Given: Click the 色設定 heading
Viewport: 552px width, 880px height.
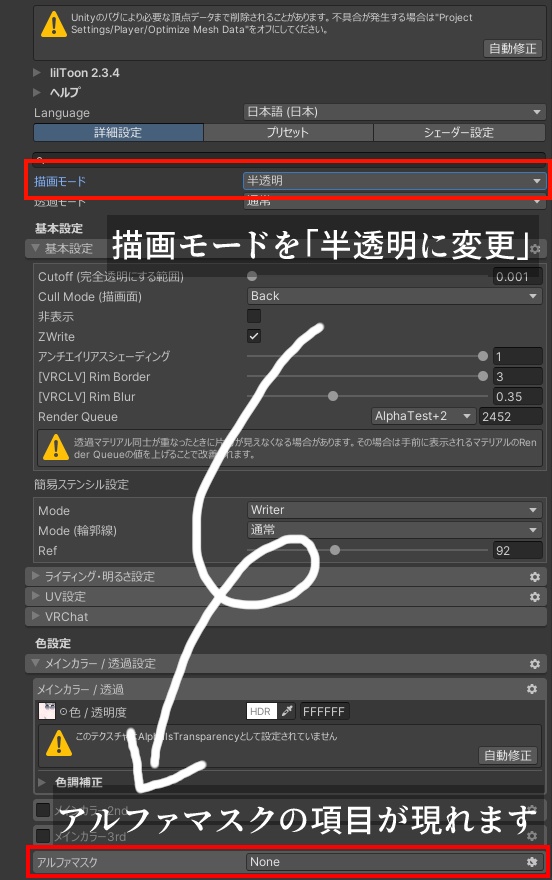Looking at the screenshot, I should click(x=53, y=643).
